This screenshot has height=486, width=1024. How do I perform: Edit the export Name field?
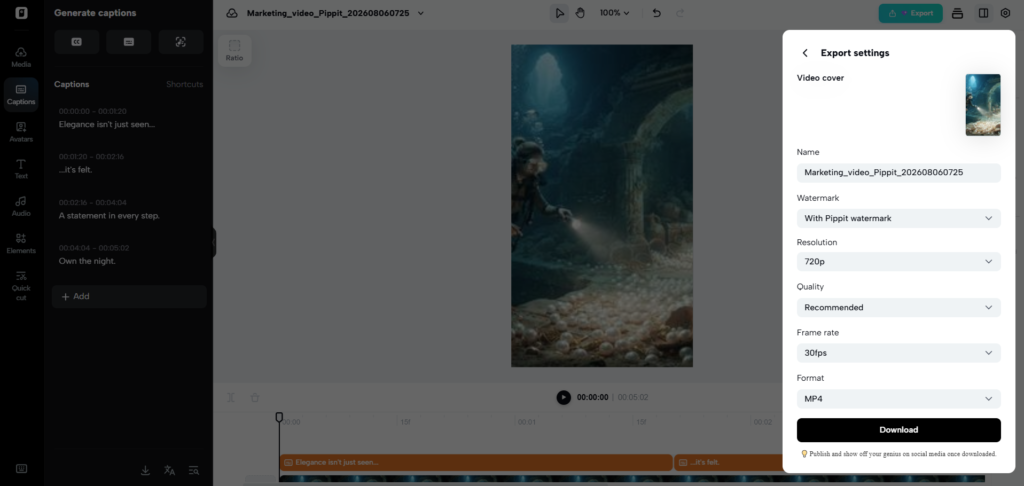tap(899, 173)
